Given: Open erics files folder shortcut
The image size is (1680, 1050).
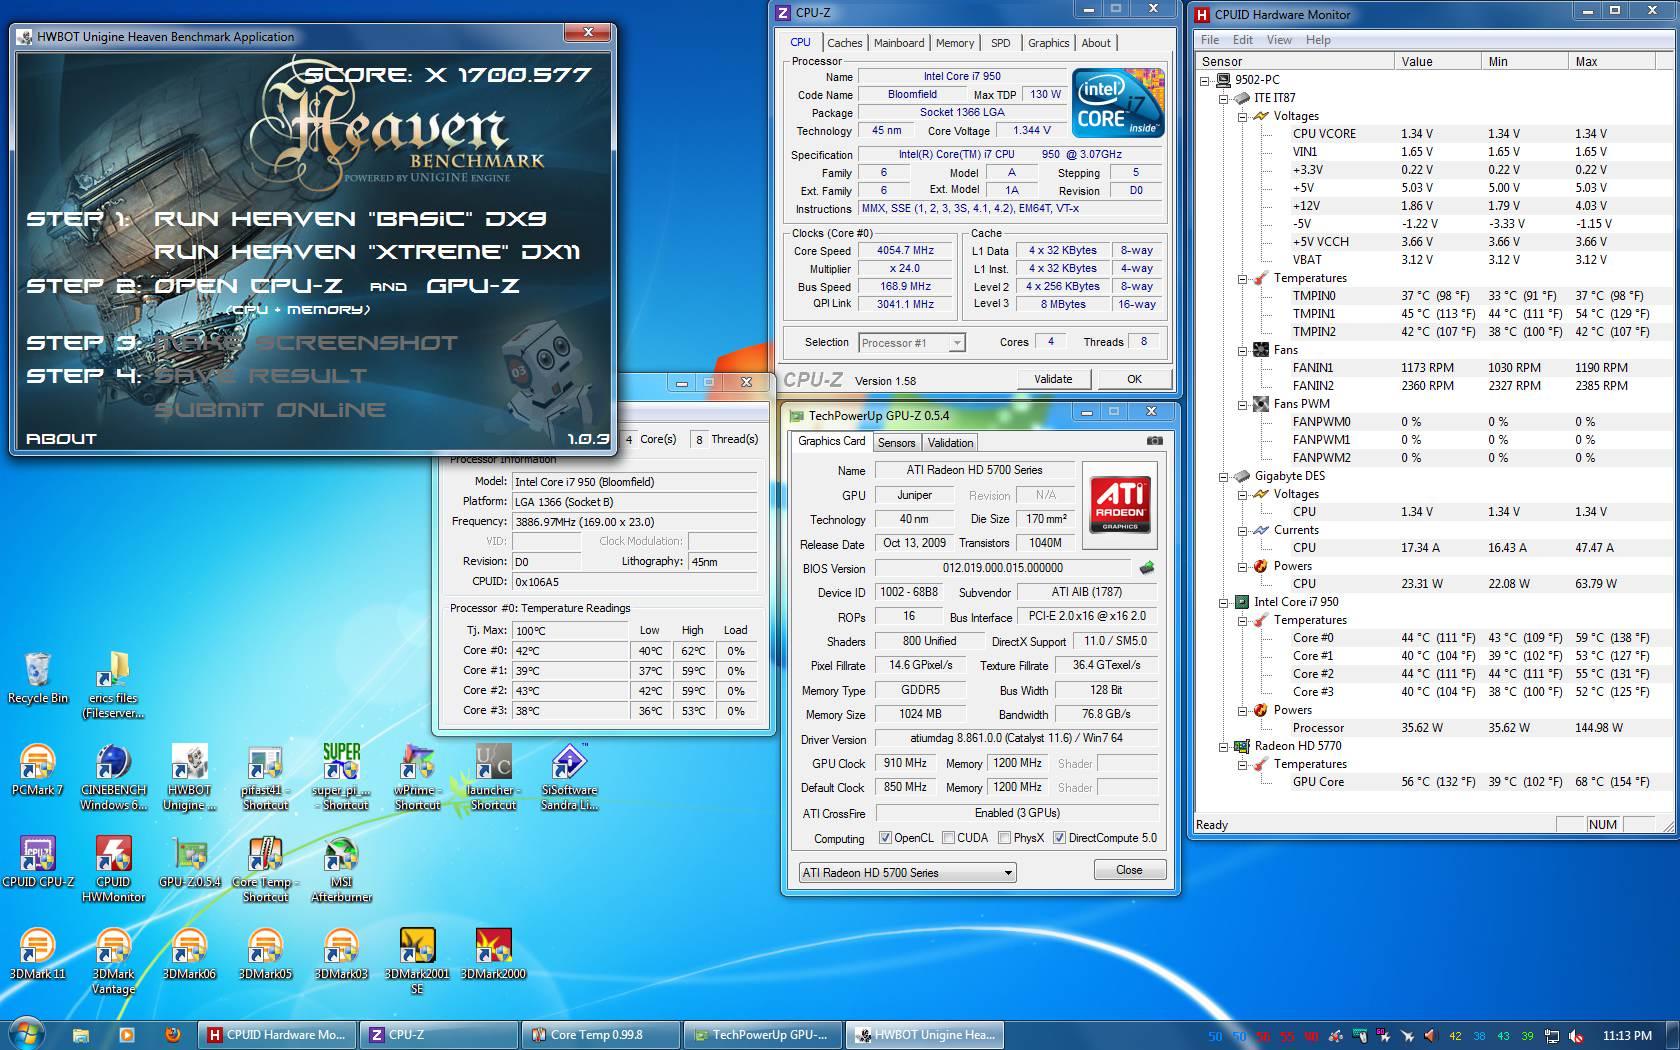Looking at the screenshot, I should pyautogui.click(x=113, y=685).
